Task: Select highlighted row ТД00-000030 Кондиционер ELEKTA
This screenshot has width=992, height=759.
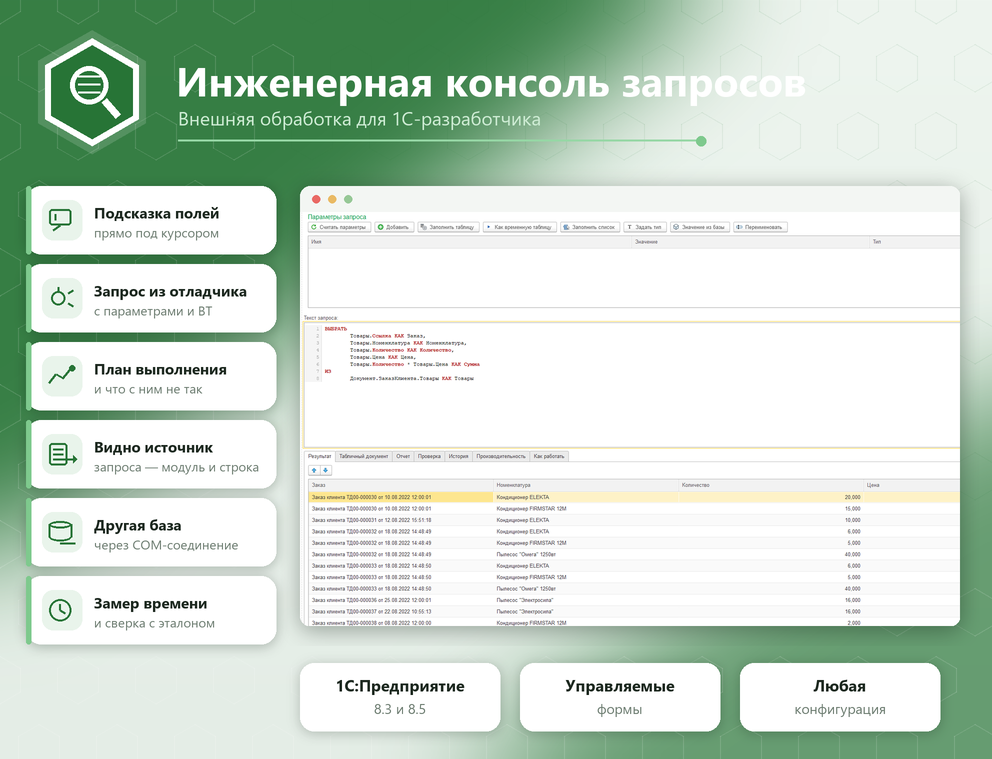Action: (x=634, y=497)
